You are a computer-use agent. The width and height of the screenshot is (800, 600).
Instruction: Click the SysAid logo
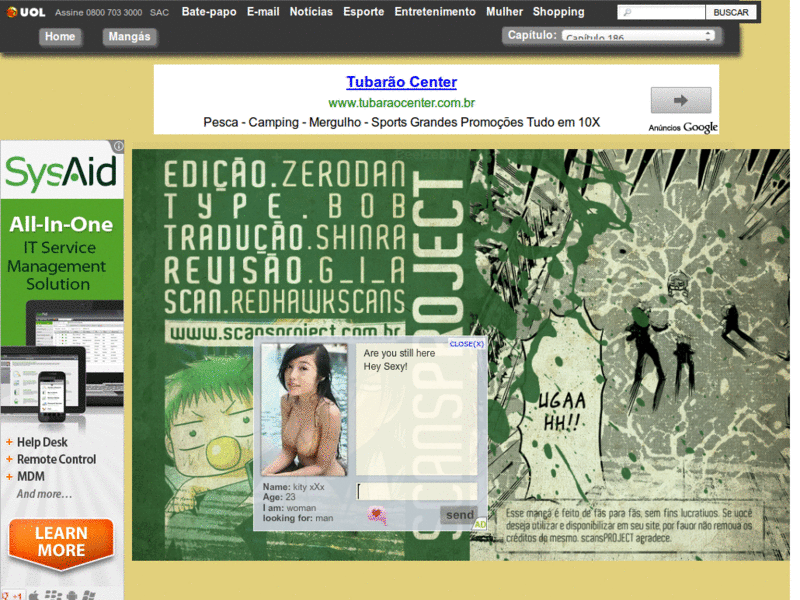[x=61, y=172]
